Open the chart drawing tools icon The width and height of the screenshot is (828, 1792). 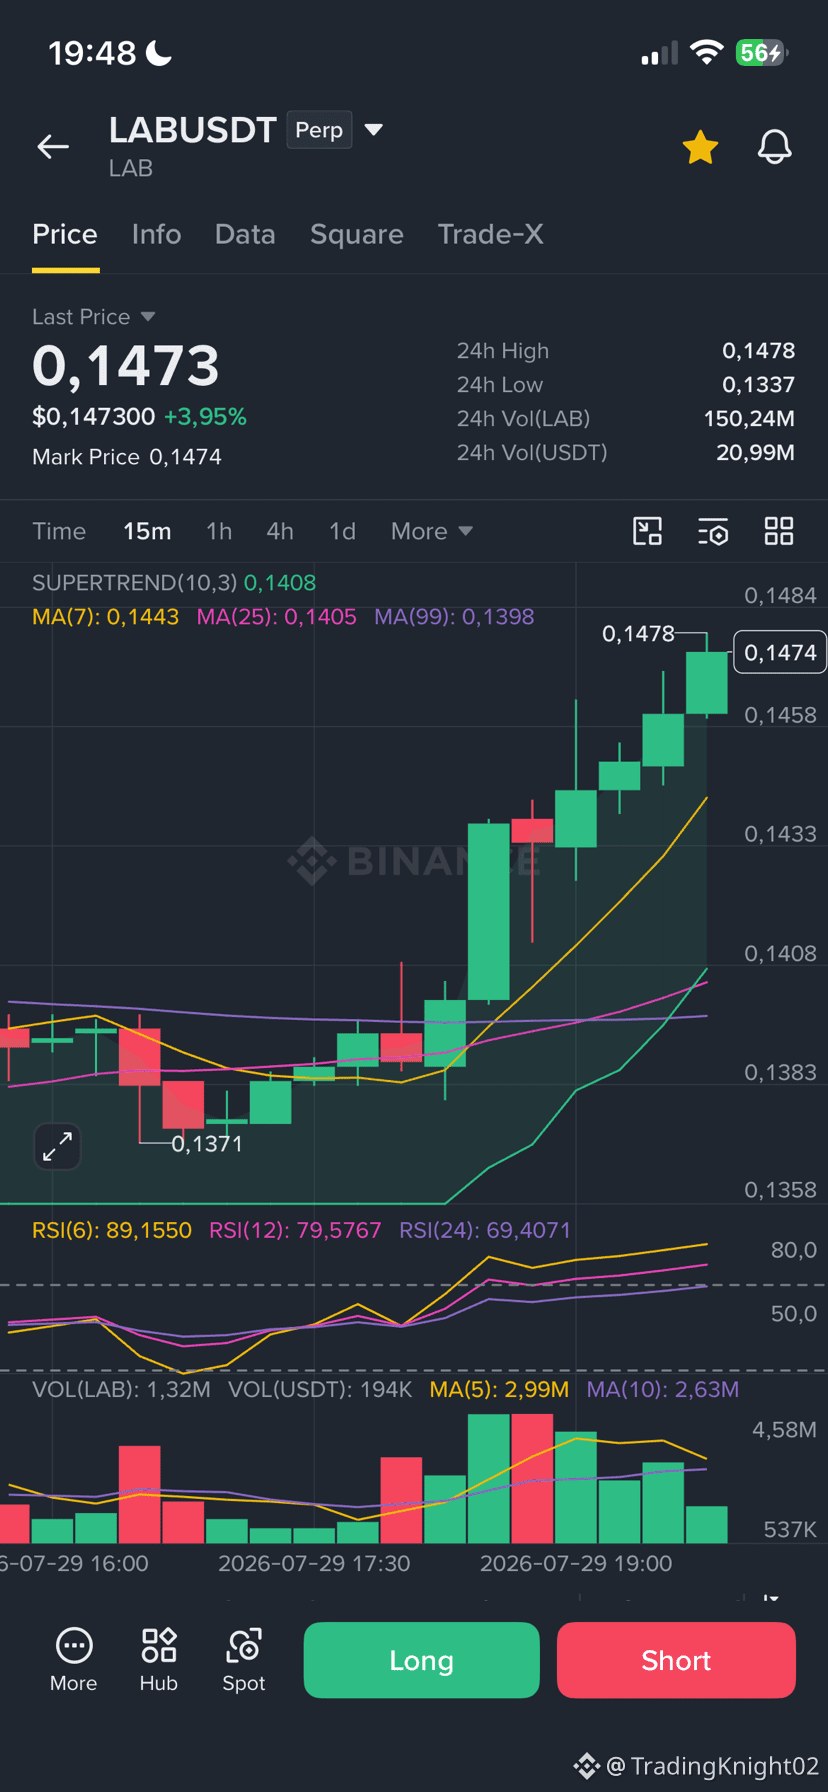(x=648, y=531)
